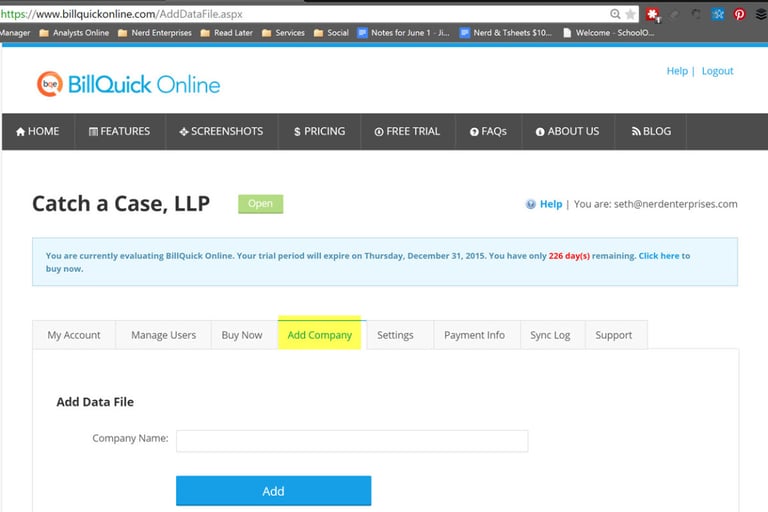The height and width of the screenshot is (512, 768).
Task: Open the LastPass extension icon
Action: point(652,15)
